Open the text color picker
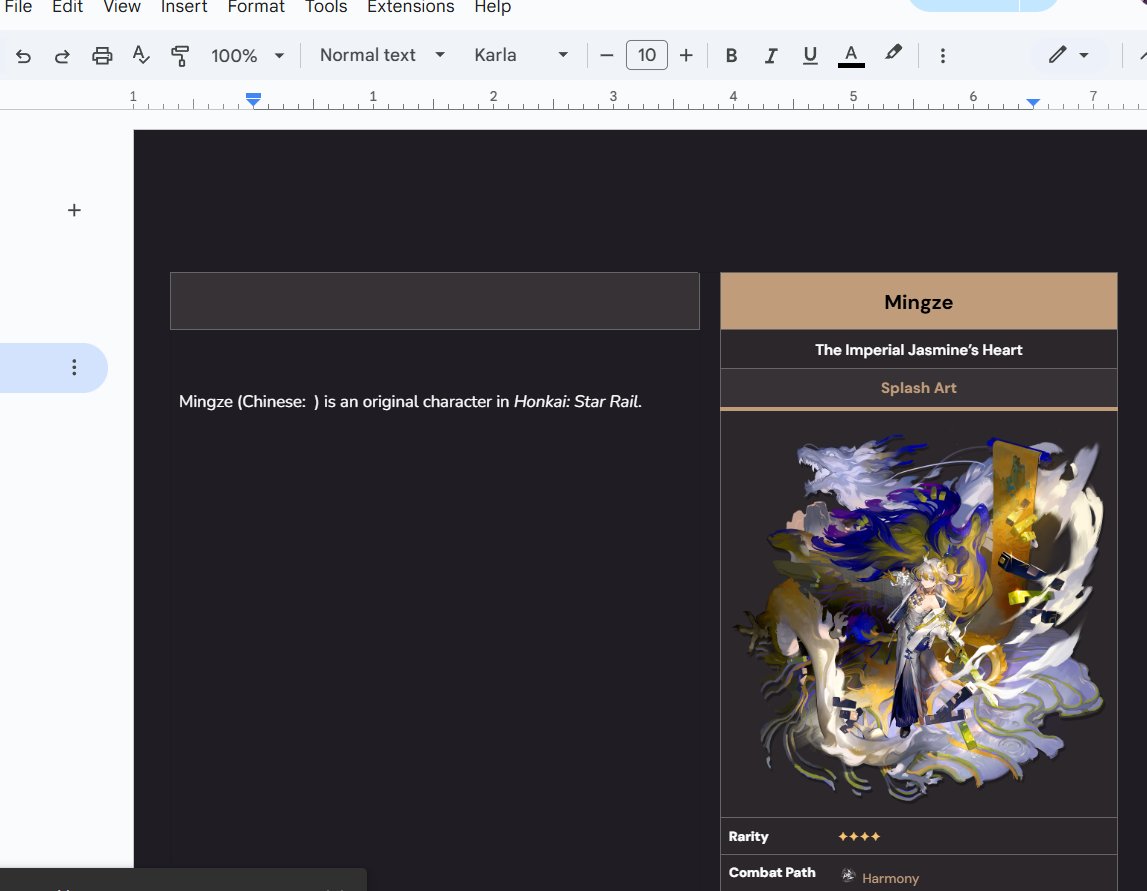This screenshot has width=1147, height=891. pyautogui.click(x=851, y=56)
